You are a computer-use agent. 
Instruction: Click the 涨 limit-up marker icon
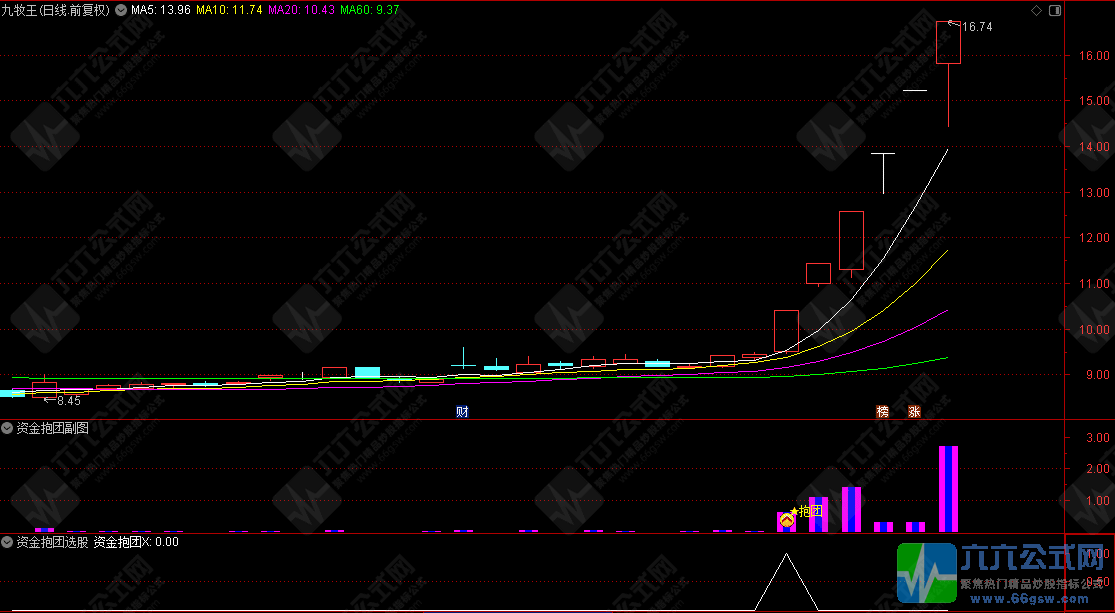click(914, 411)
